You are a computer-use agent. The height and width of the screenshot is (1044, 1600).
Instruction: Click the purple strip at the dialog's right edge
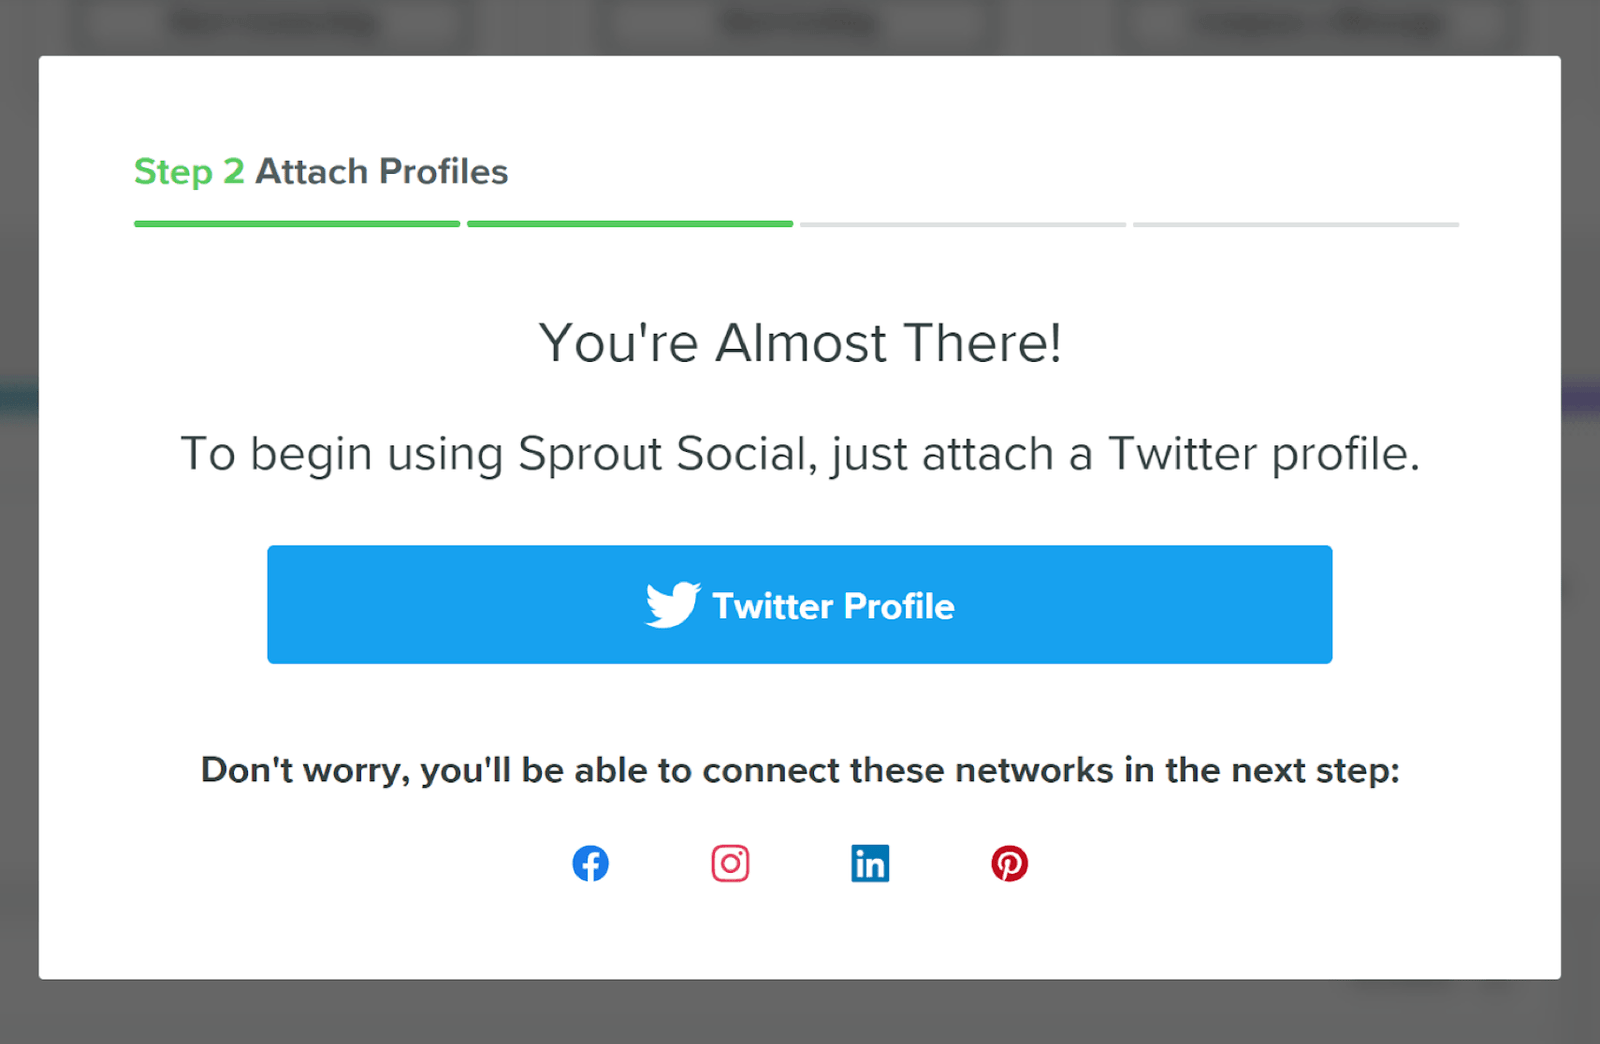coord(1580,399)
